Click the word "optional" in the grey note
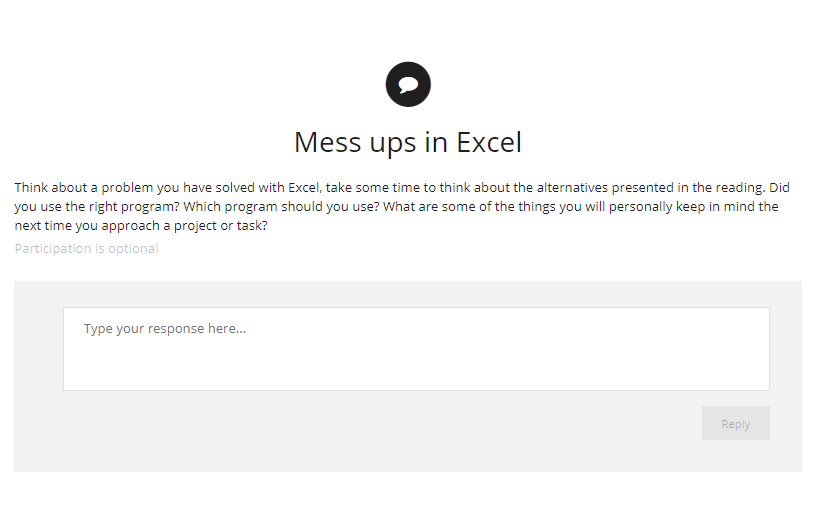 (133, 249)
